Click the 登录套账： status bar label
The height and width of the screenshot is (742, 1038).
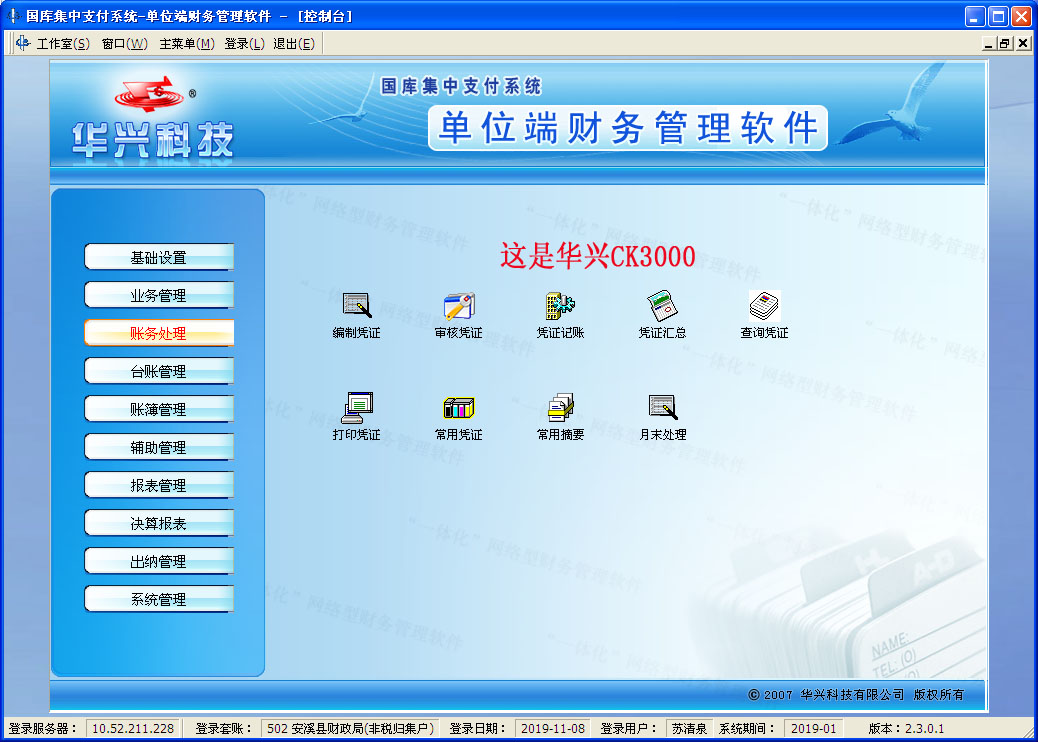point(224,728)
